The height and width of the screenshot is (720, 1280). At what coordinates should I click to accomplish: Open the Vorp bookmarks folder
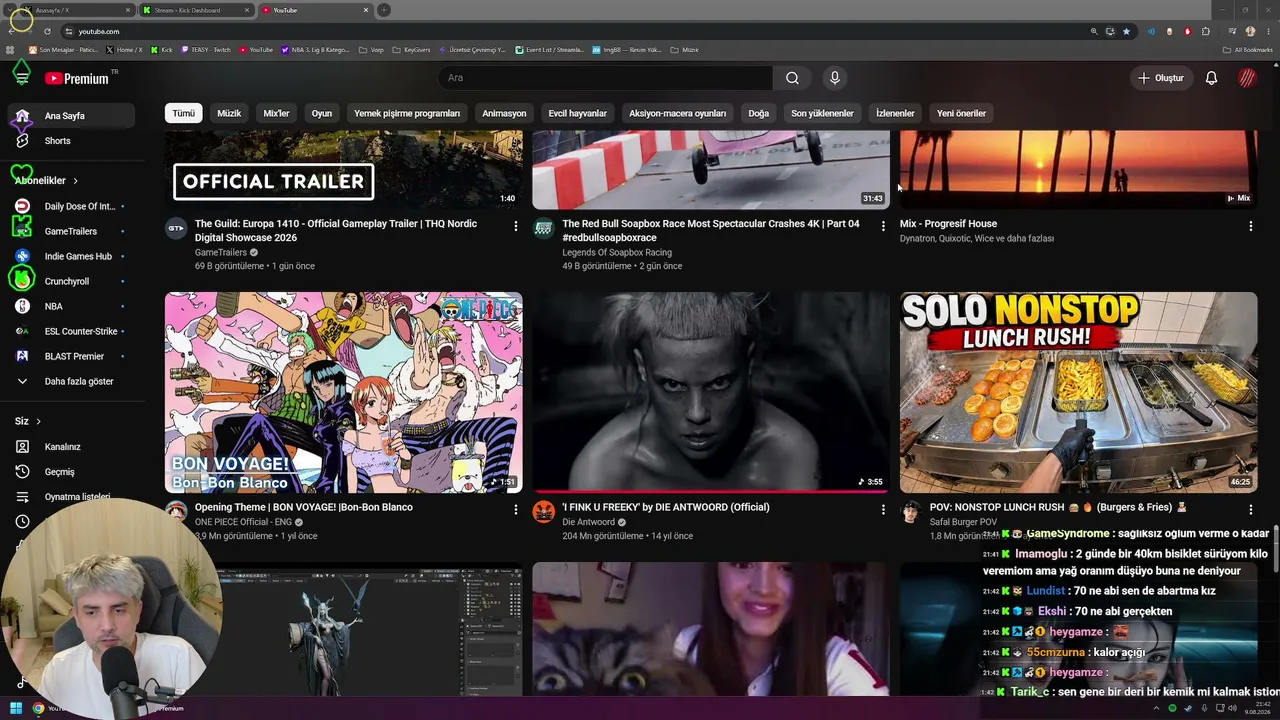[371, 49]
